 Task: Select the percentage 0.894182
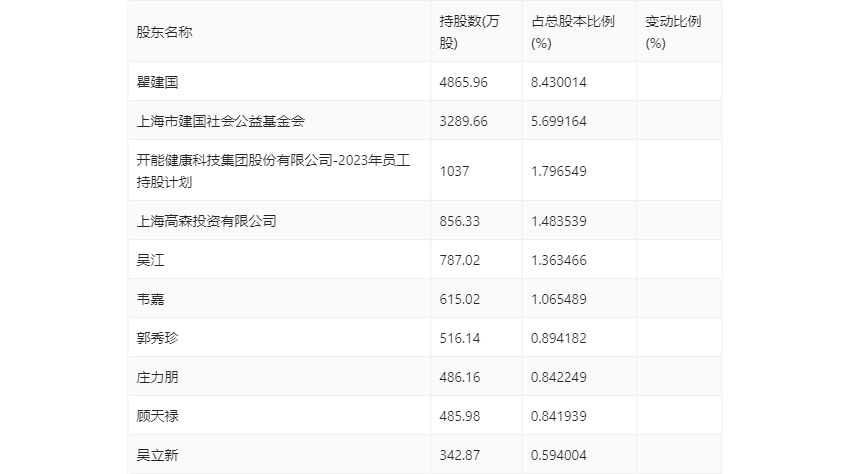559,338
